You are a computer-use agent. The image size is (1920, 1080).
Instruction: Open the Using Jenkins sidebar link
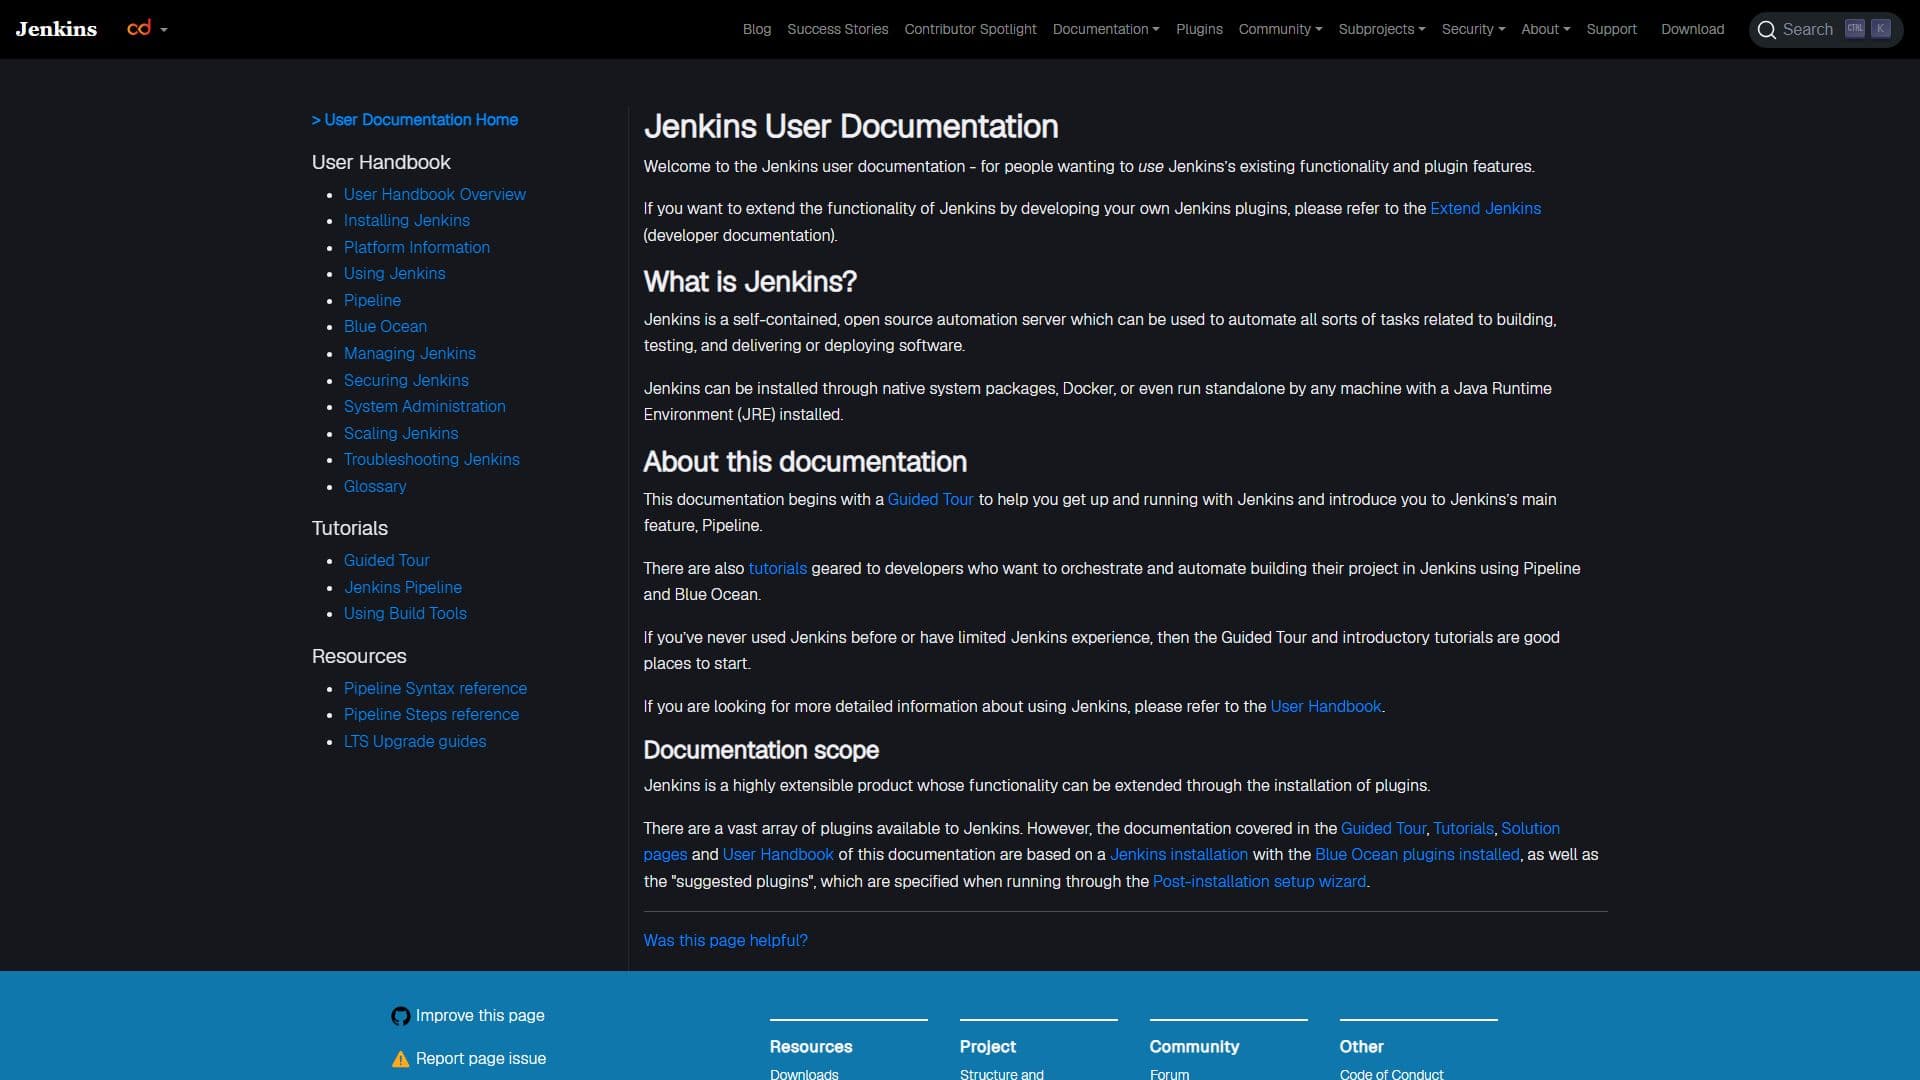pos(394,273)
